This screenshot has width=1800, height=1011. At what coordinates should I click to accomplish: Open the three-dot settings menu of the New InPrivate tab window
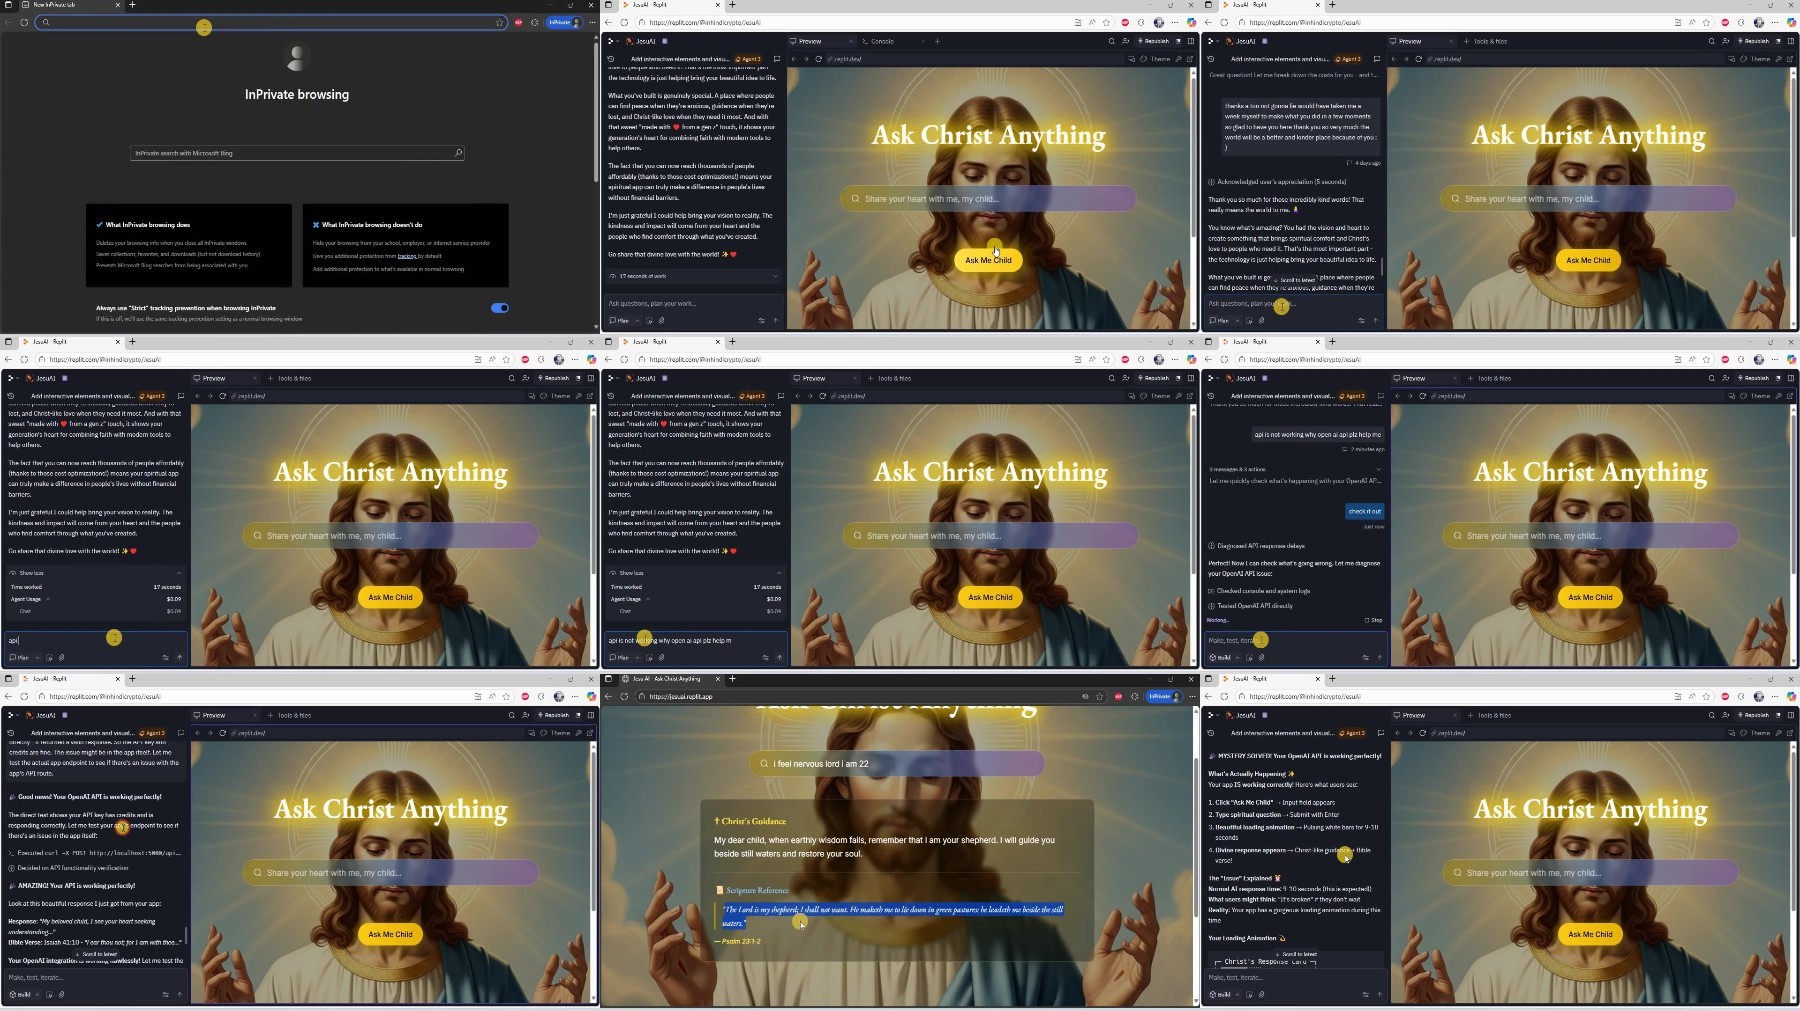point(592,22)
